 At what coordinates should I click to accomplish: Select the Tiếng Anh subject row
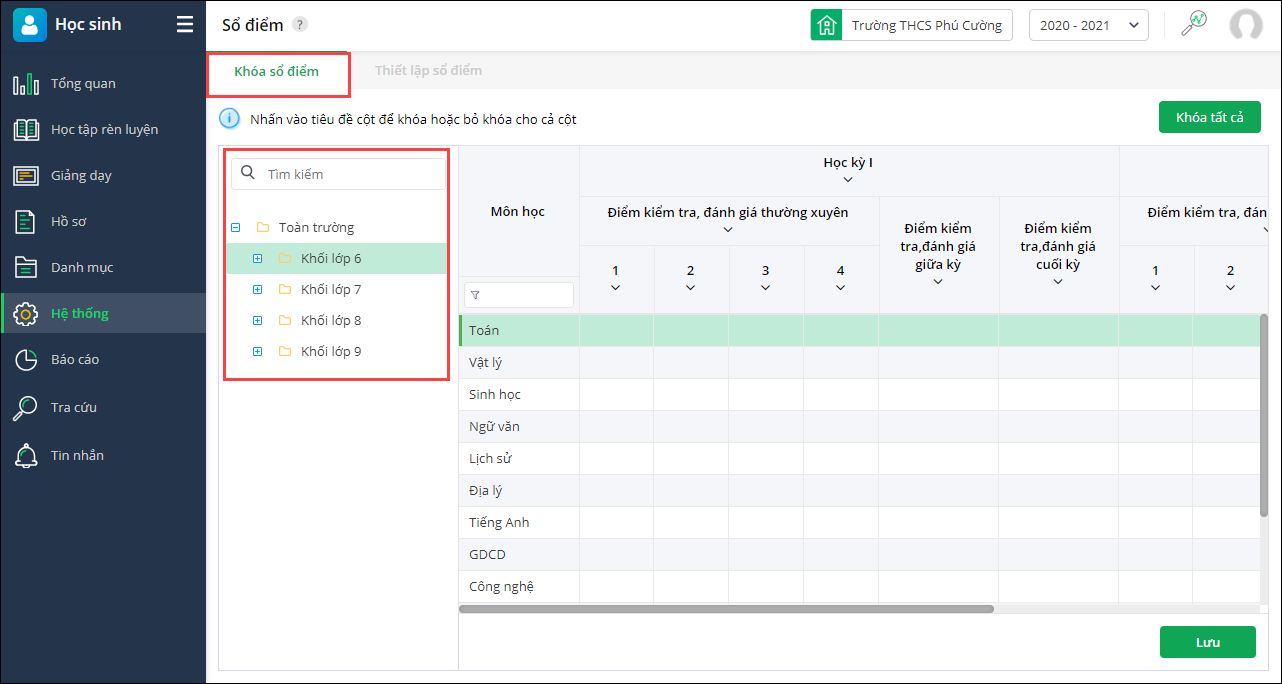click(x=859, y=522)
